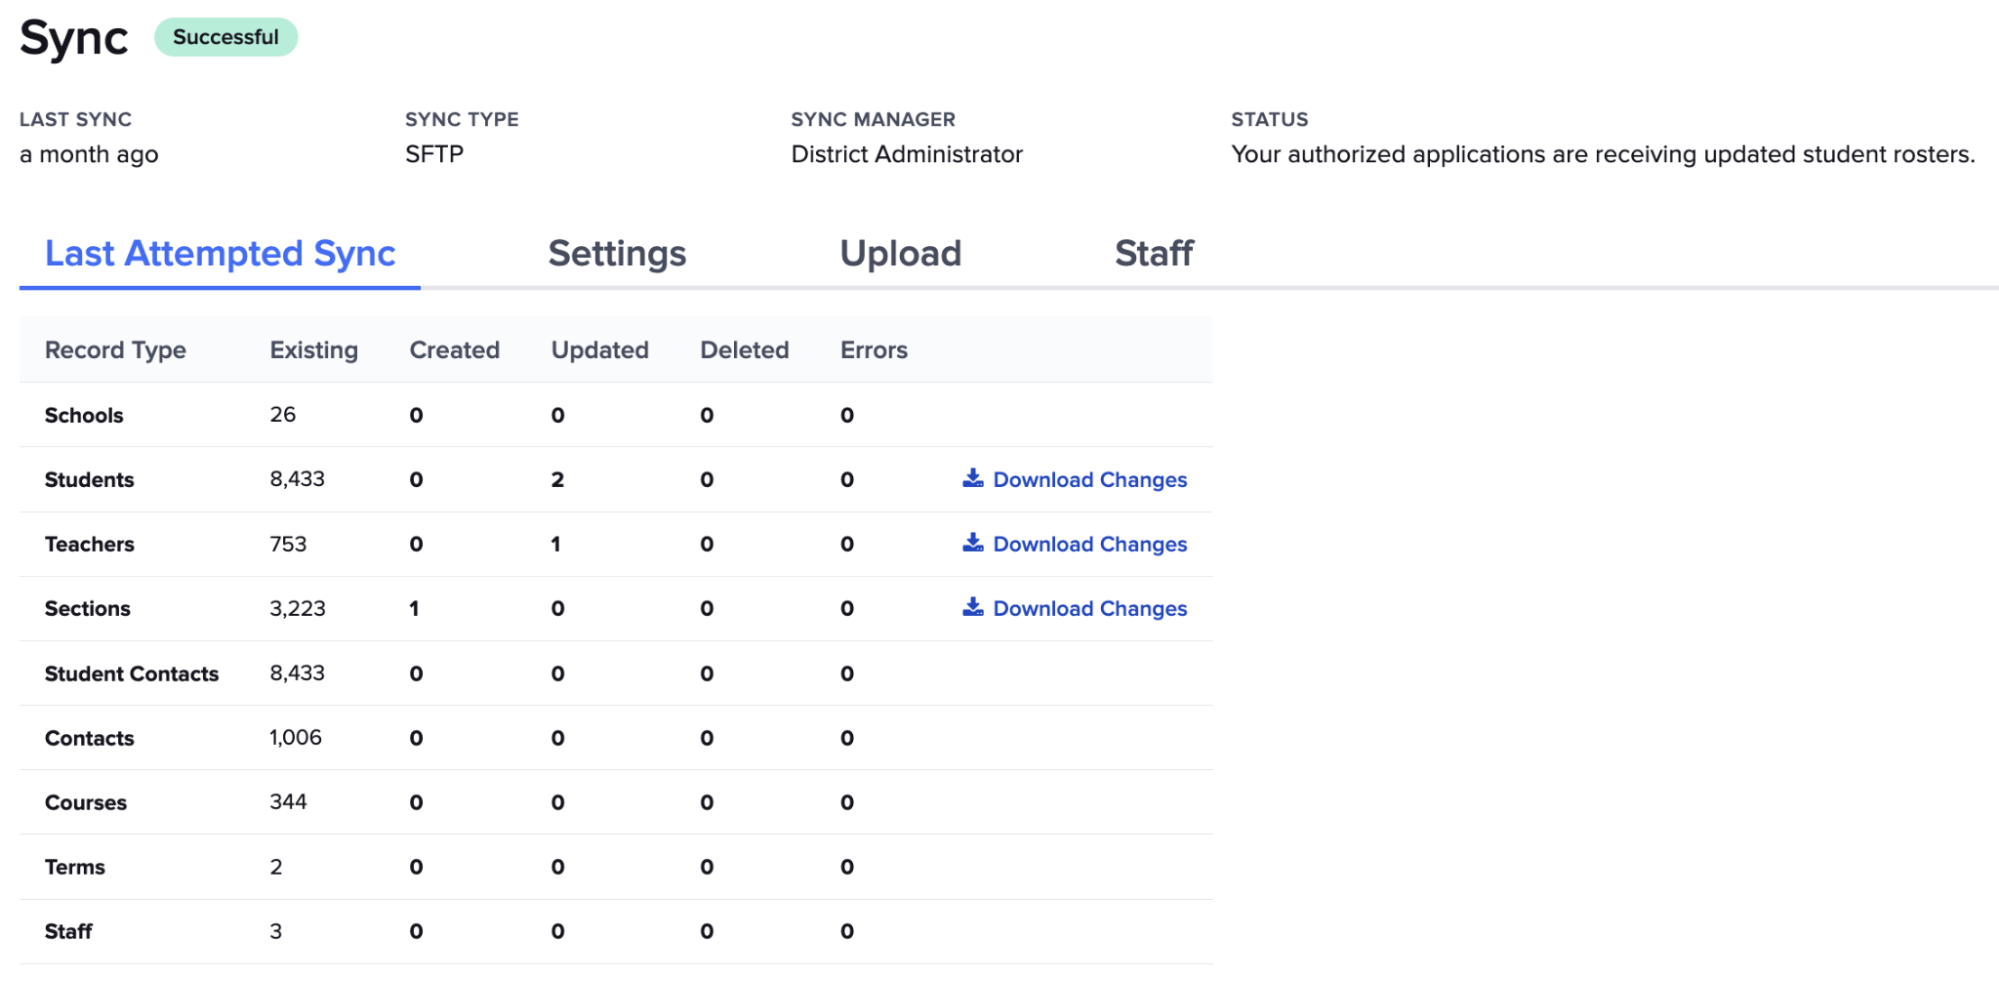This screenshot has width=1999, height=990.
Task: Click the Existing column header
Action: click(x=313, y=350)
